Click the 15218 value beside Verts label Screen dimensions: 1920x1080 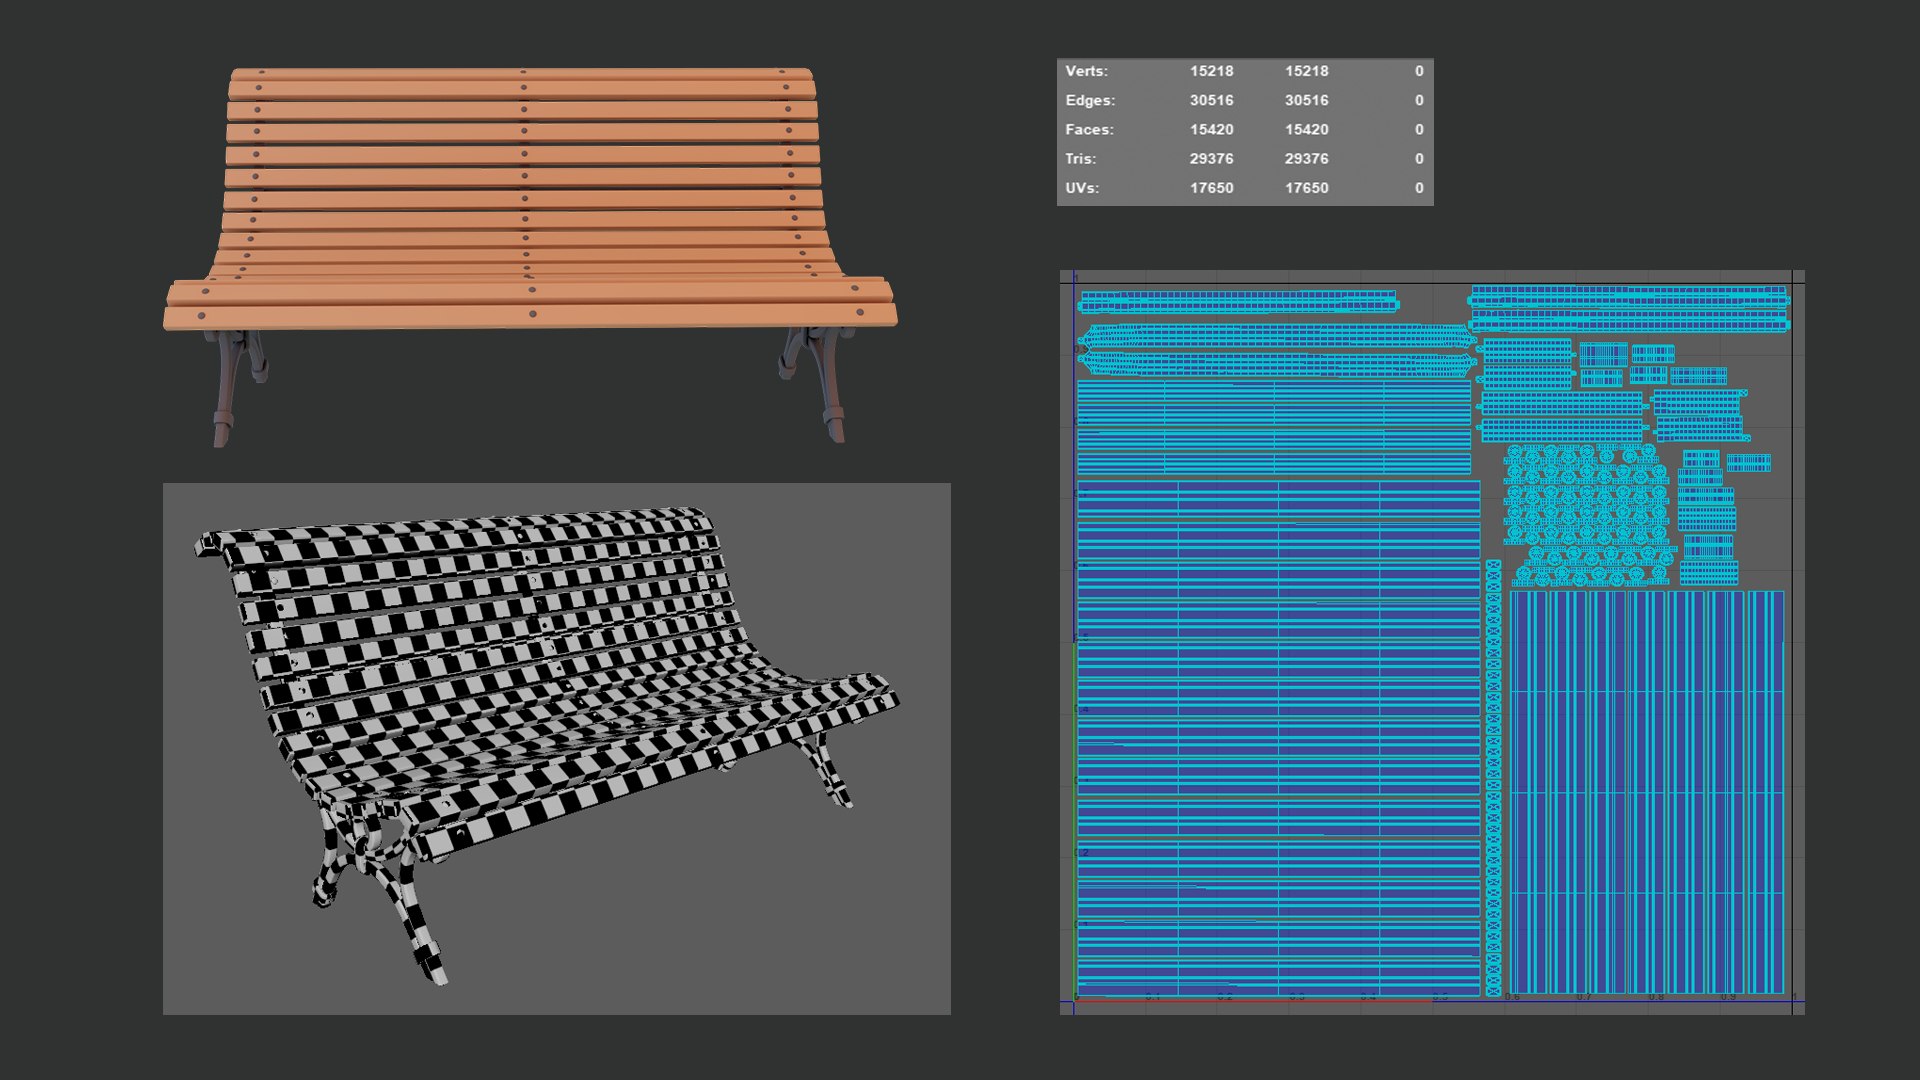click(1211, 71)
